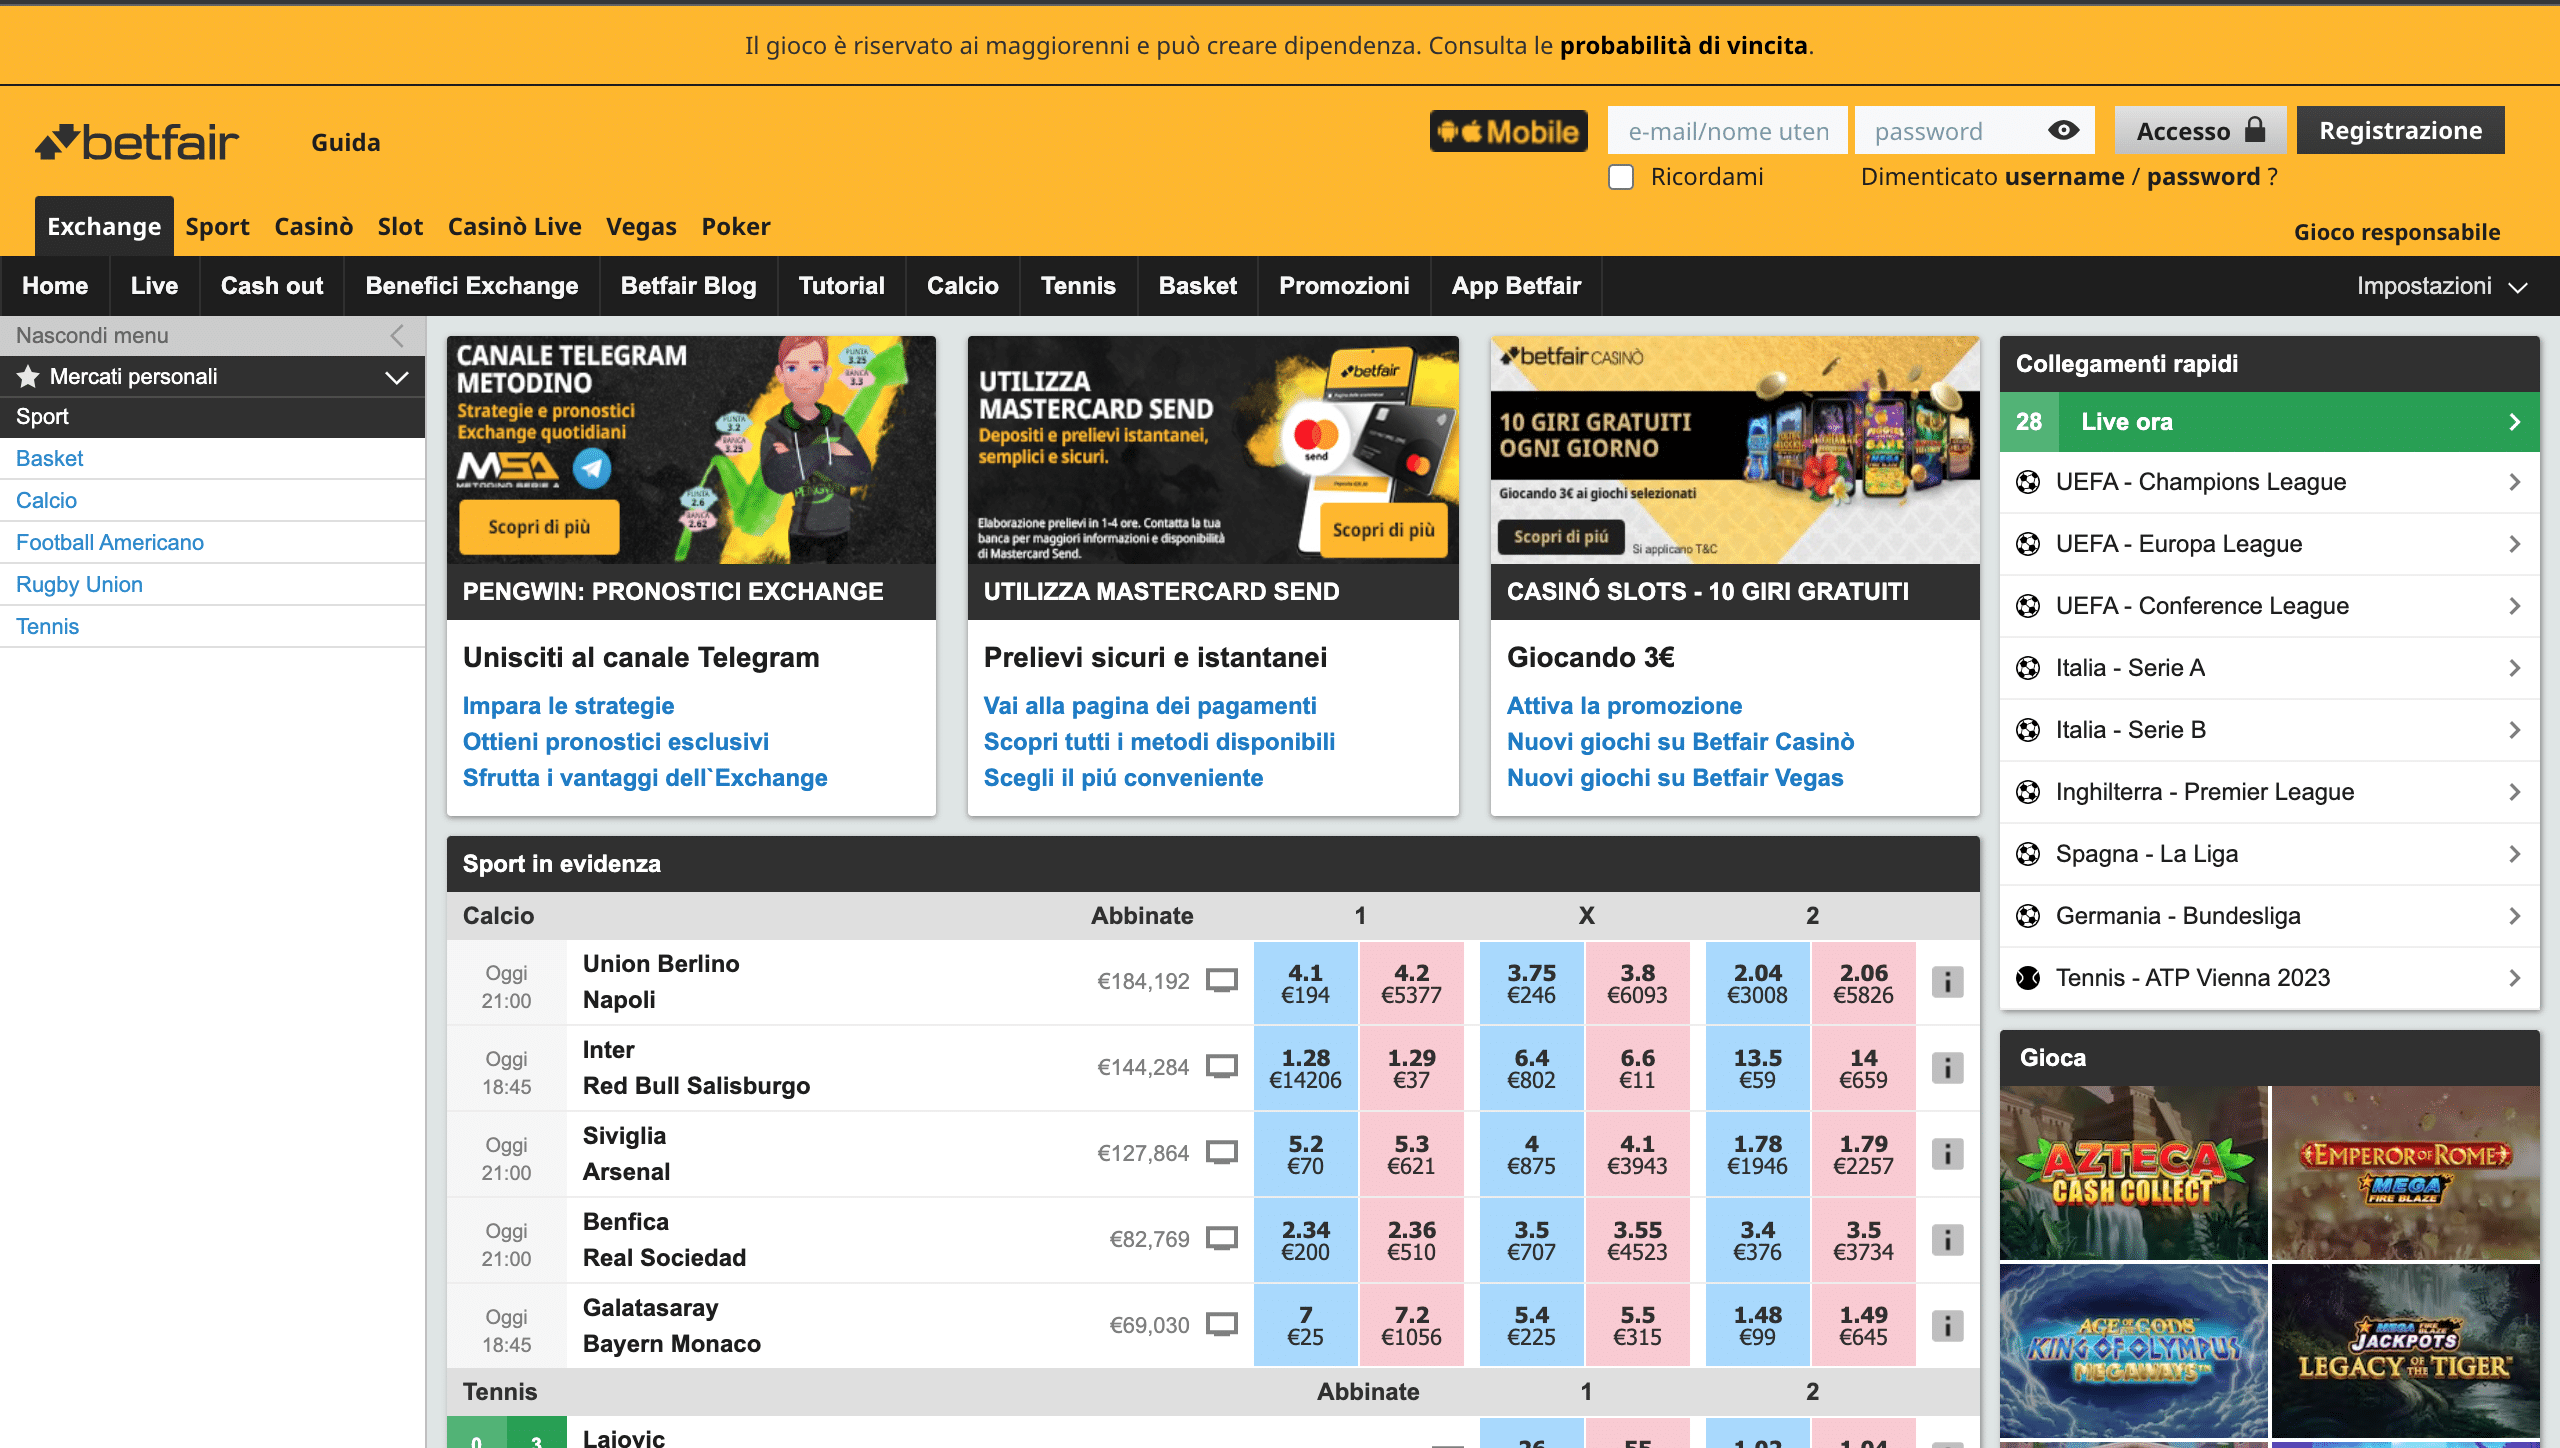Screen dimensions: 2560x1448
Task: Open Live ora quick link arrow
Action: tap(2514, 422)
